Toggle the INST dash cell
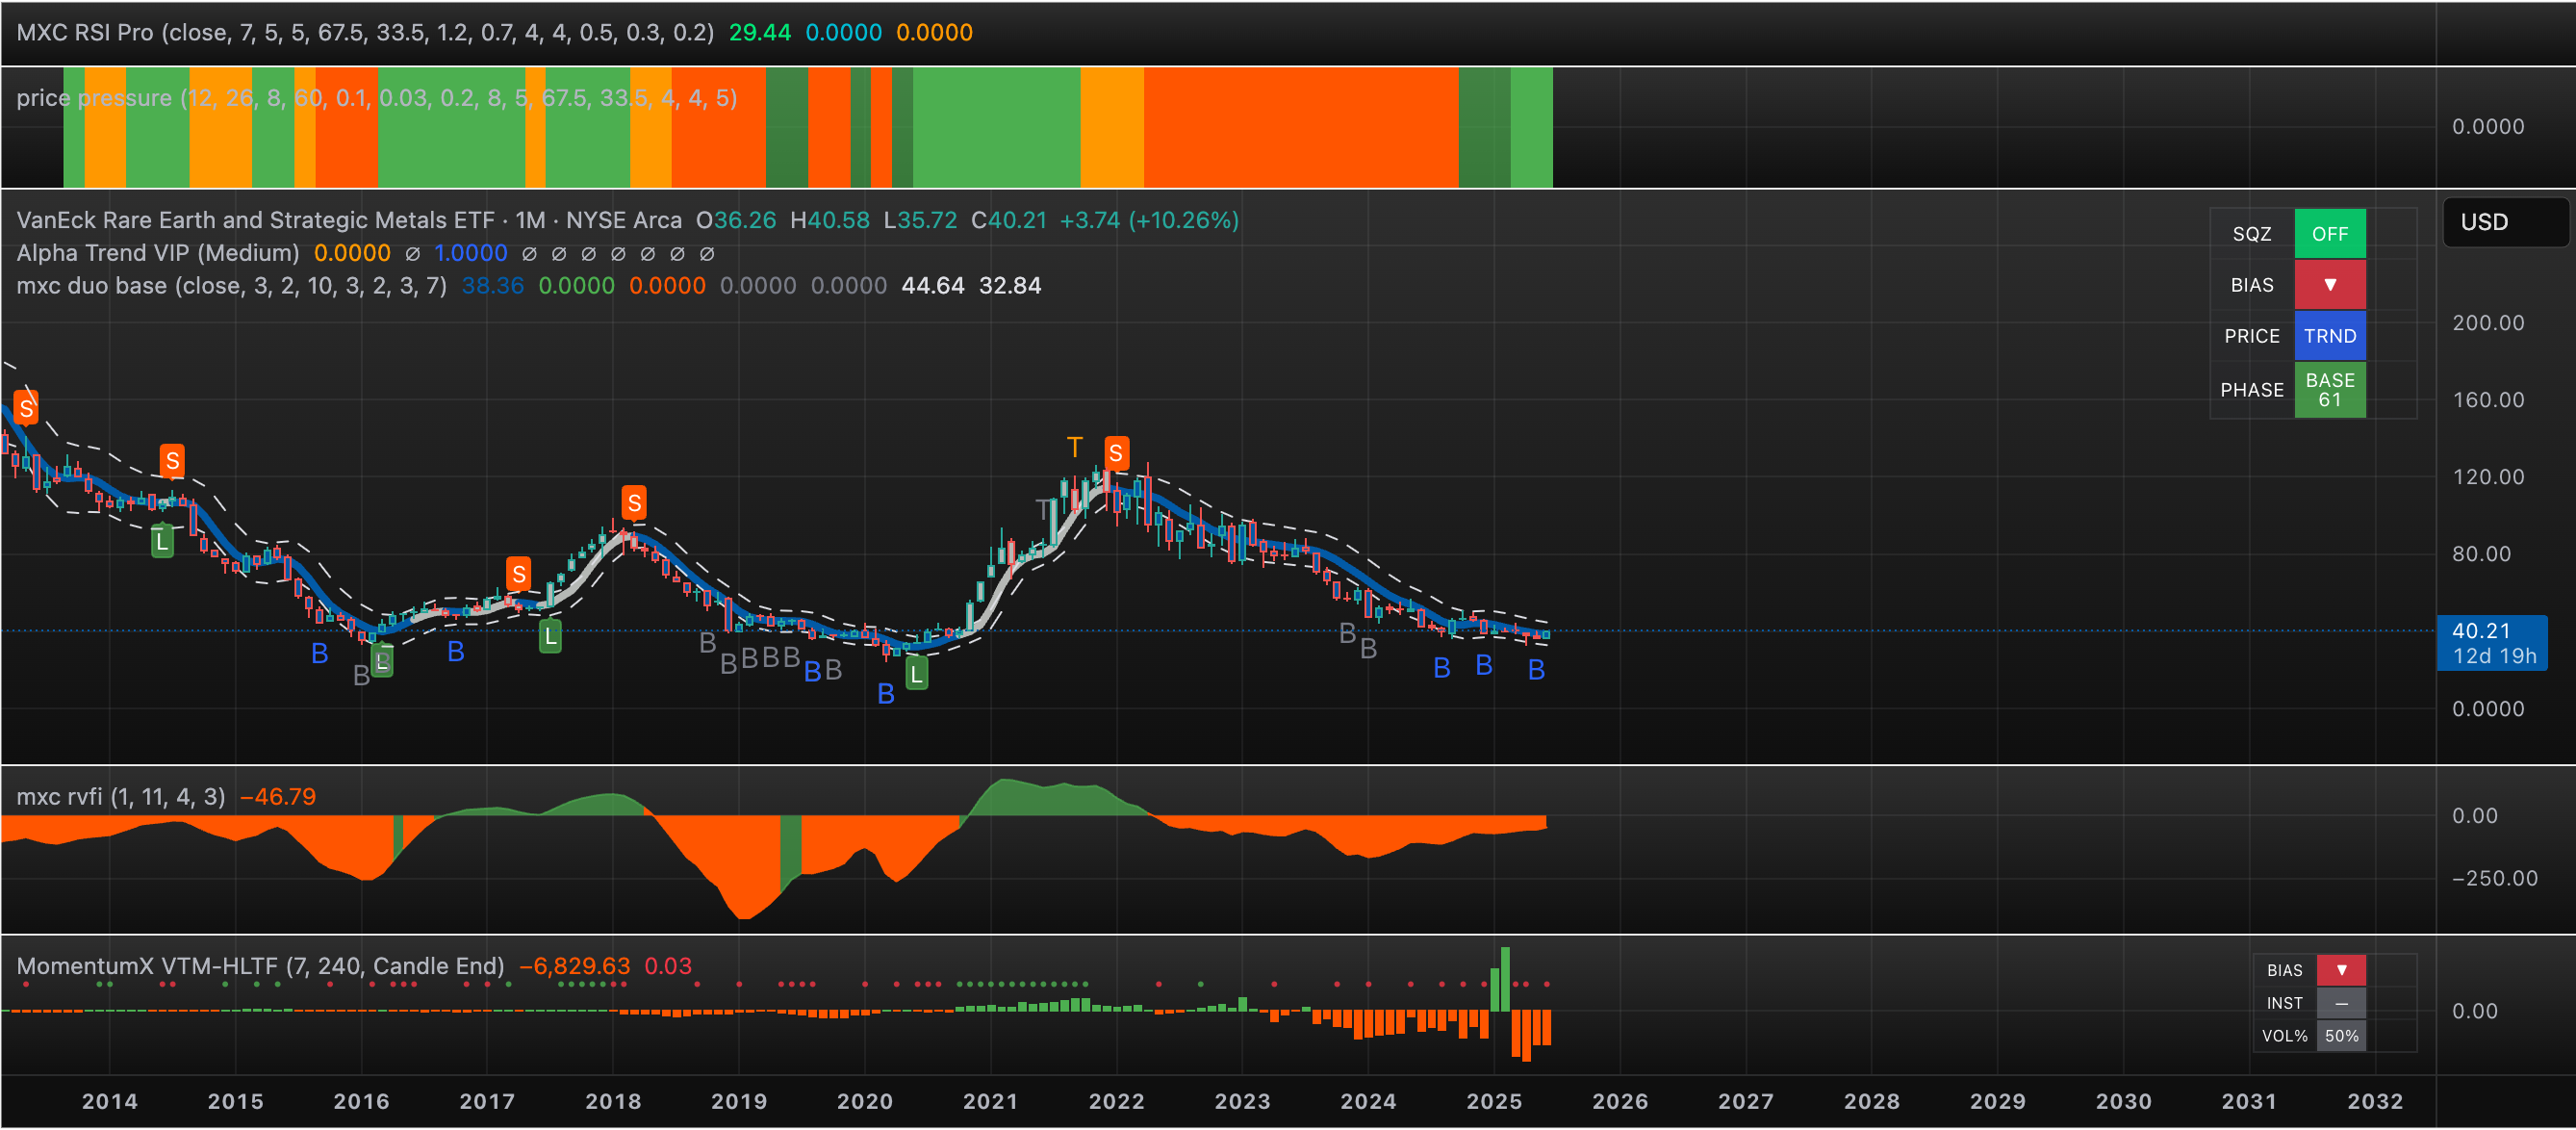This screenshot has height=1130, width=2576. (2340, 1002)
